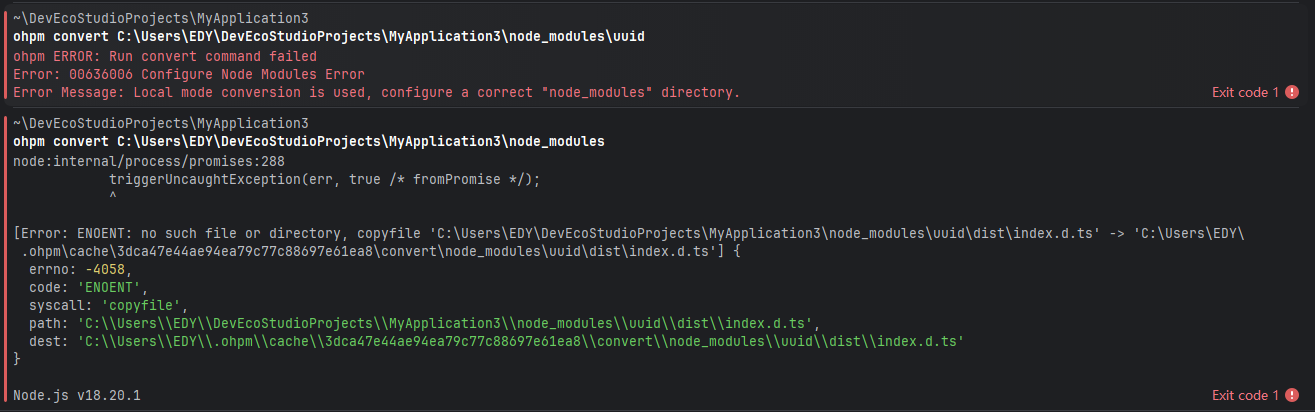Click the working directory path above the second command
The width and height of the screenshot is (1315, 412).
tap(161, 124)
